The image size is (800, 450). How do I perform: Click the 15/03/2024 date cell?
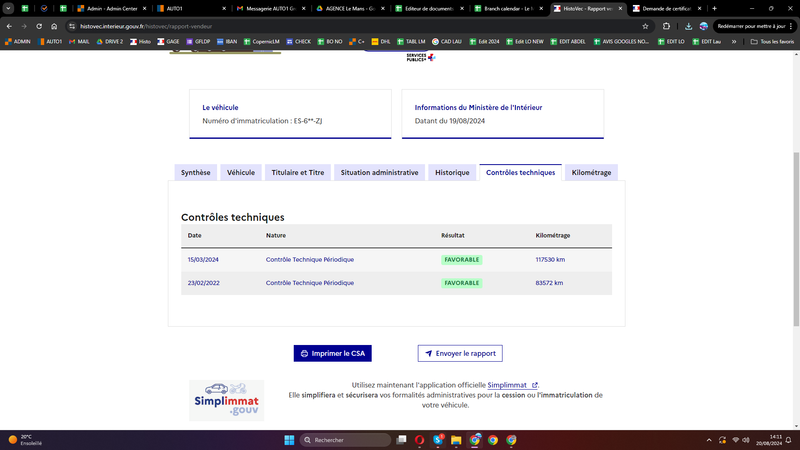click(x=203, y=260)
